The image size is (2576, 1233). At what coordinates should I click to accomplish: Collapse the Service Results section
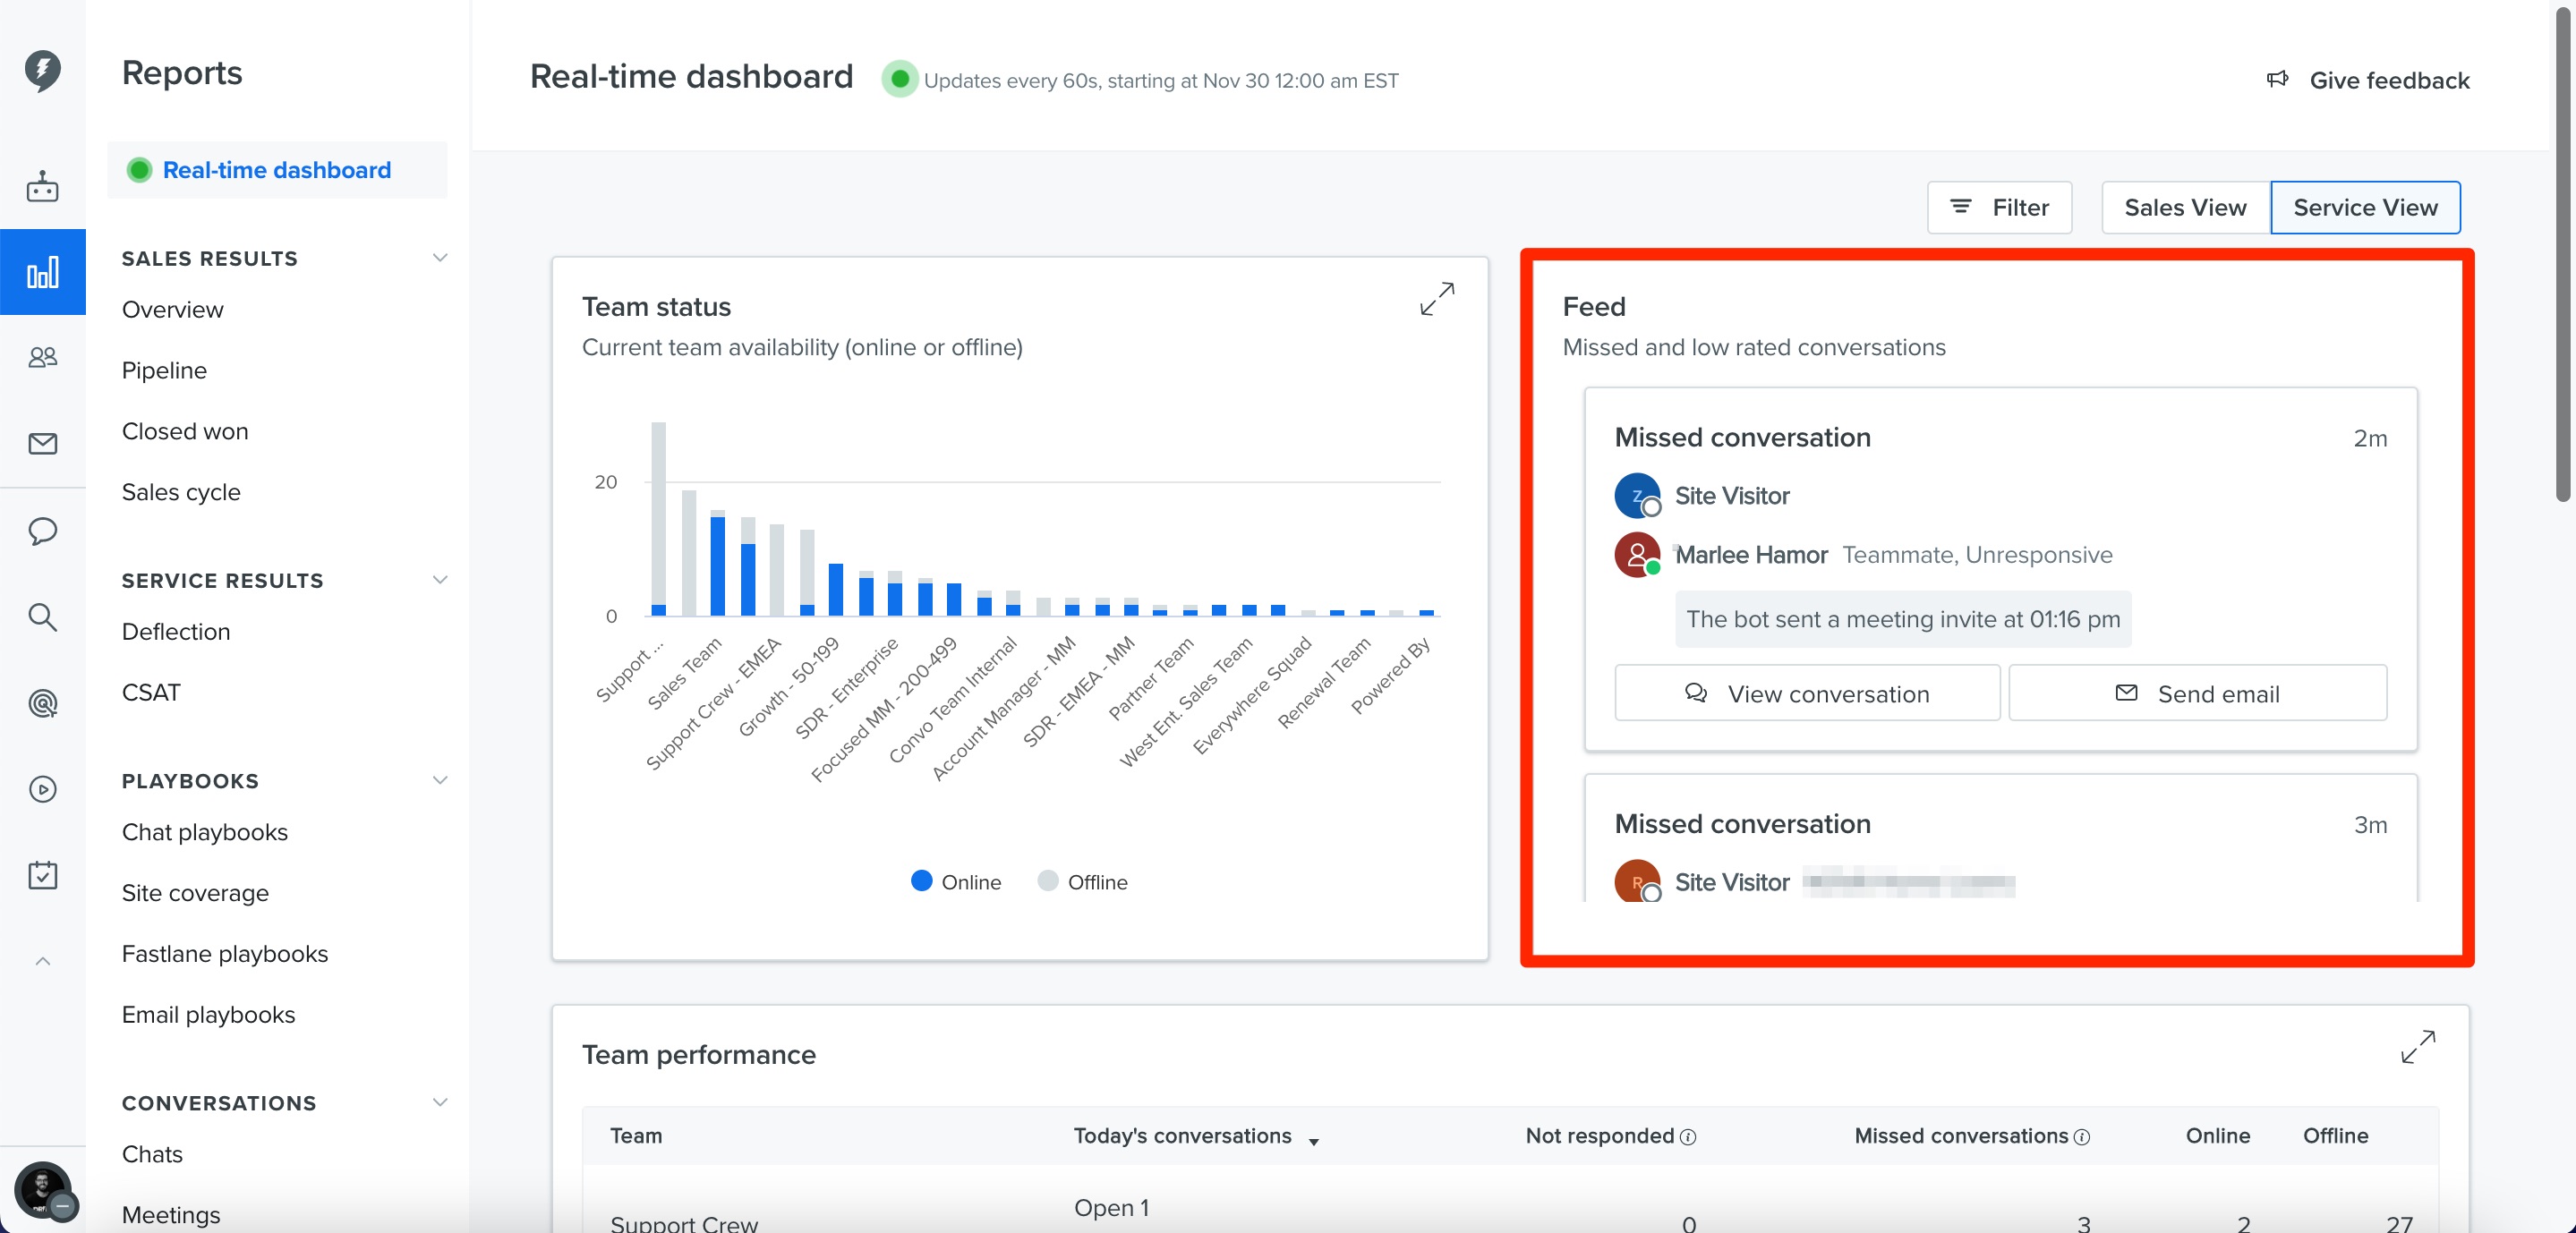pyautogui.click(x=439, y=580)
